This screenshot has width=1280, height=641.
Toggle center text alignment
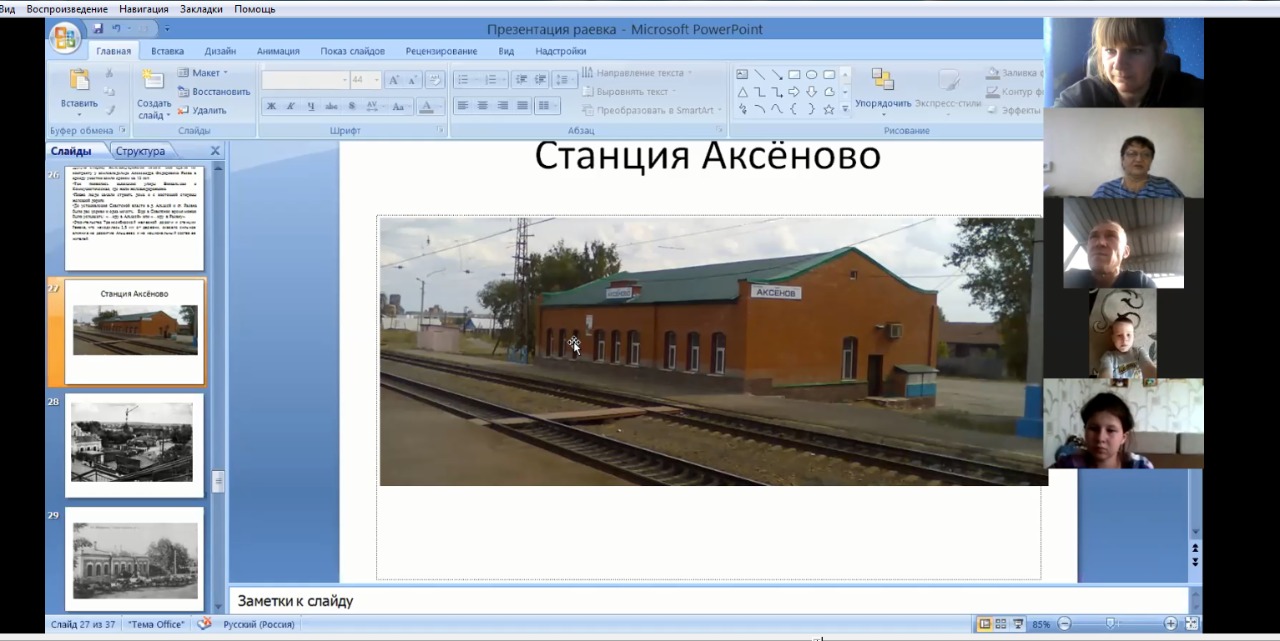482,106
